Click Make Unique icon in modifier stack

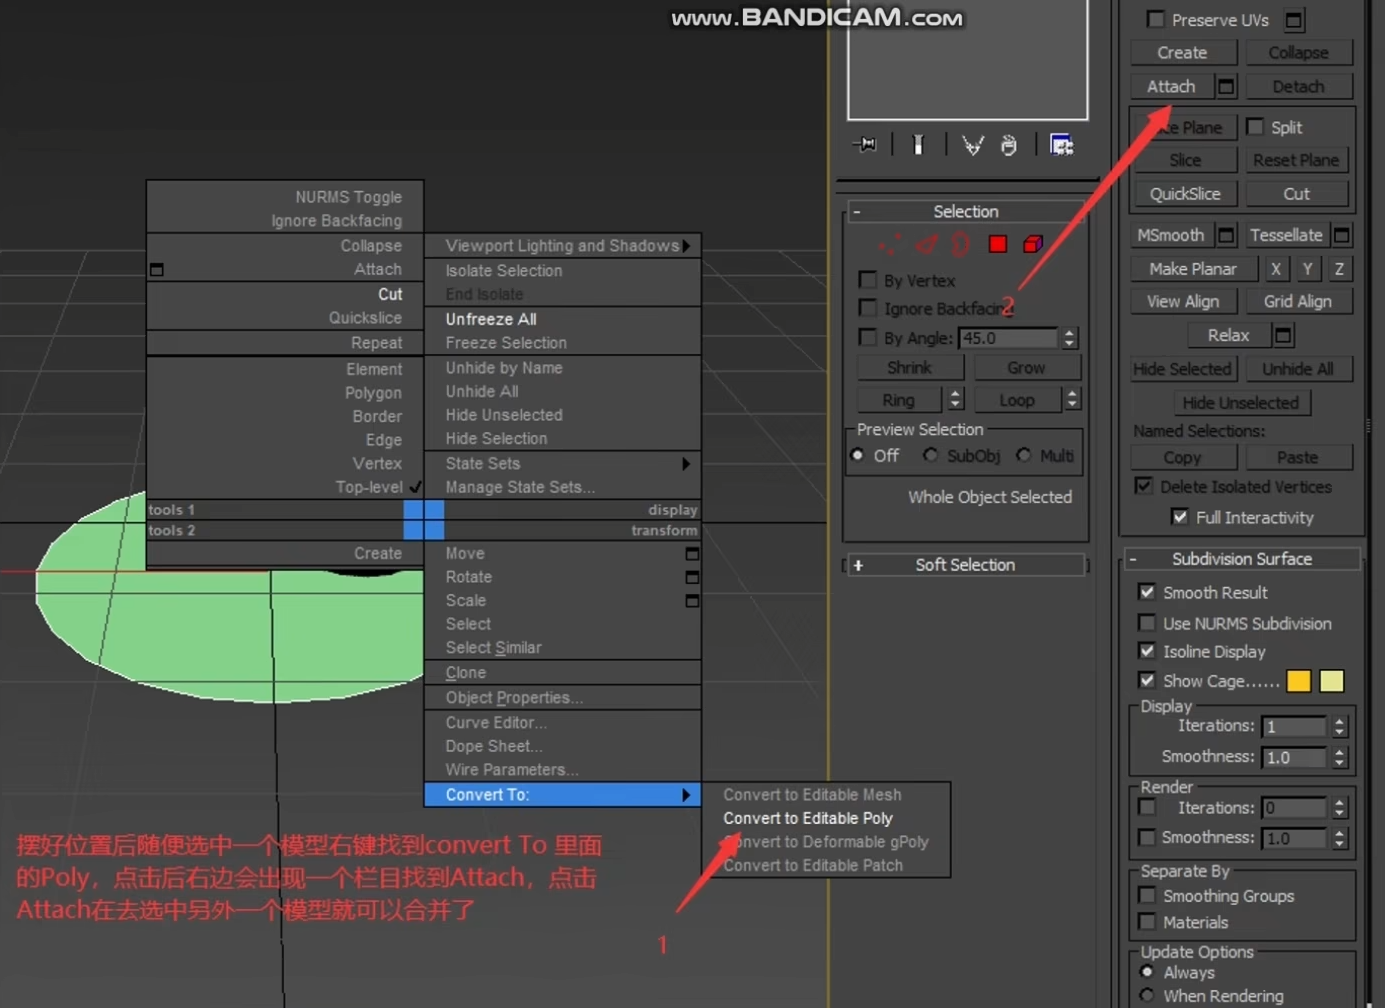click(972, 145)
